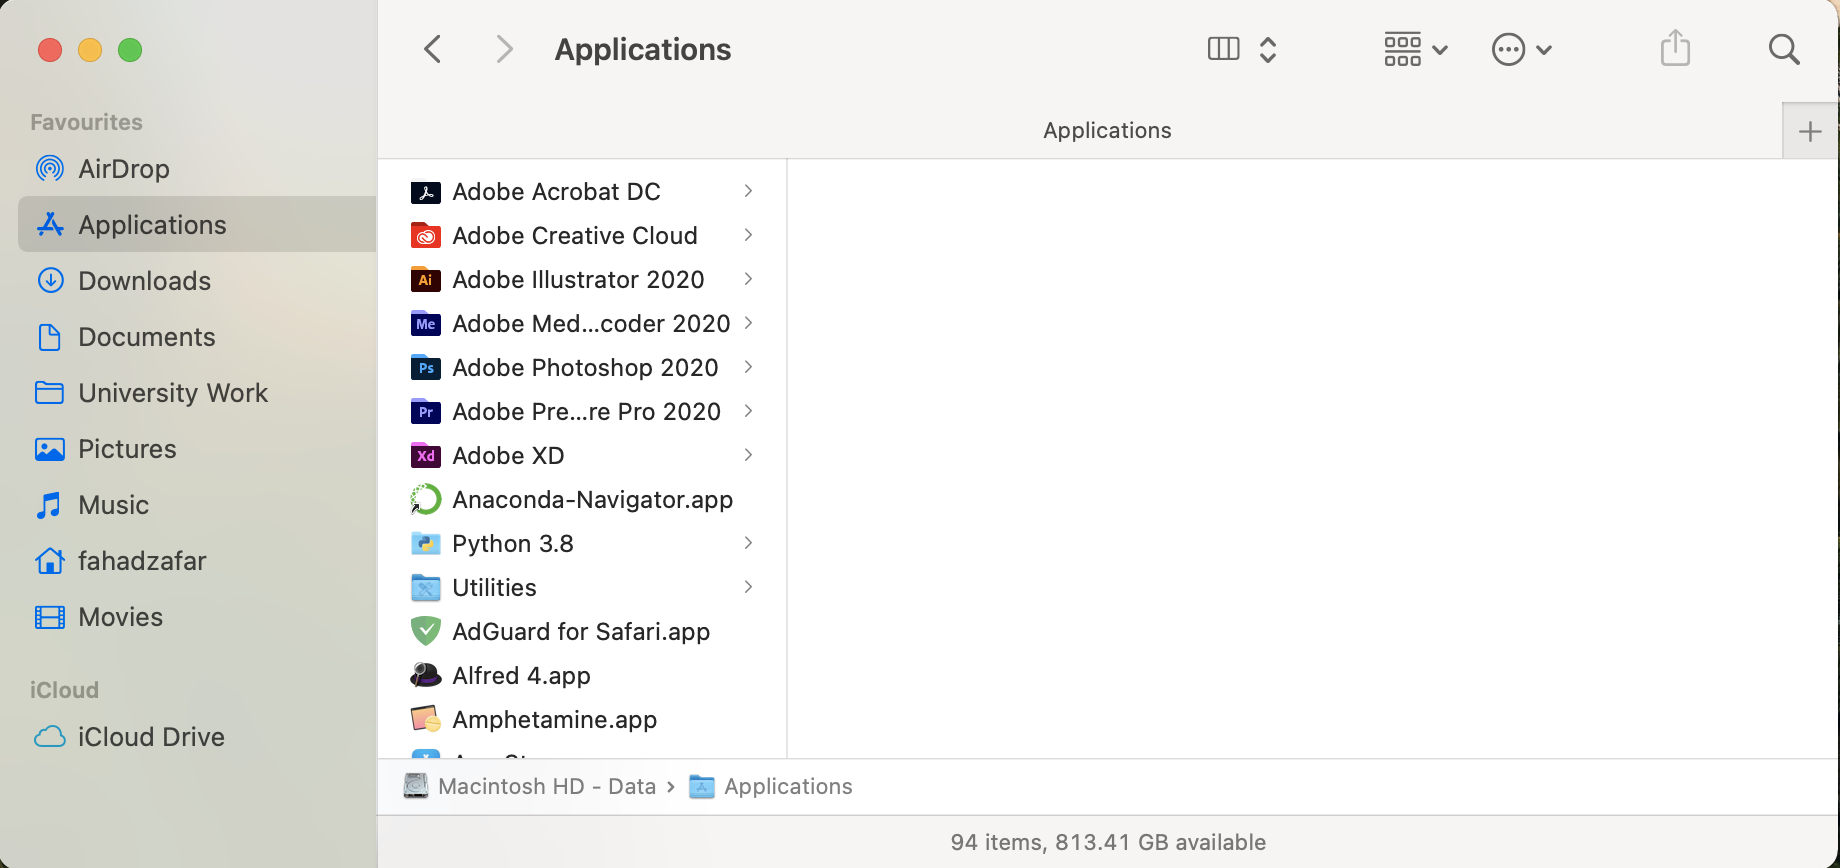This screenshot has height=868, width=1840.
Task: Open the action ellipsis menu
Action: pyautogui.click(x=1521, y=49)
